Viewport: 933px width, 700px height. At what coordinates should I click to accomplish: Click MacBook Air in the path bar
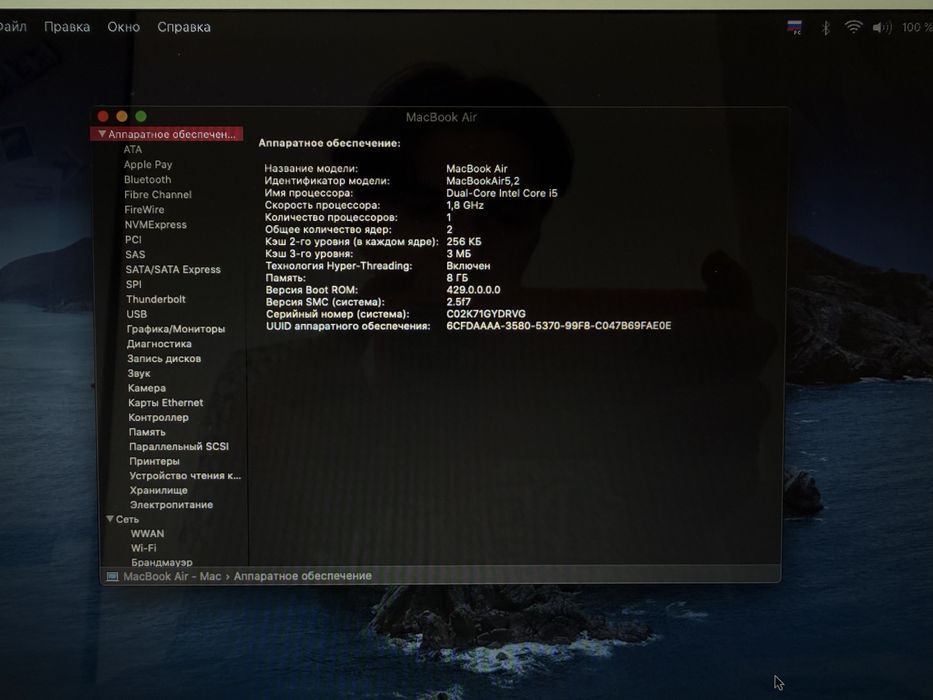pyautogui.click(x=155, y=576)
